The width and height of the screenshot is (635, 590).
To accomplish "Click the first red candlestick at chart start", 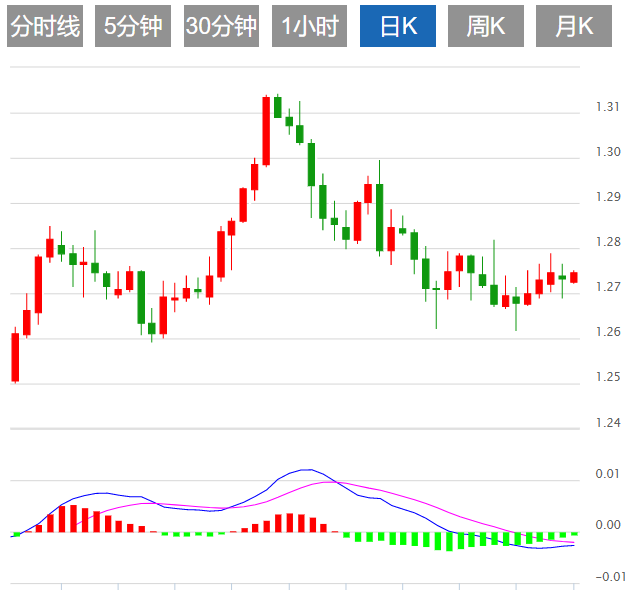I will 15,357.
